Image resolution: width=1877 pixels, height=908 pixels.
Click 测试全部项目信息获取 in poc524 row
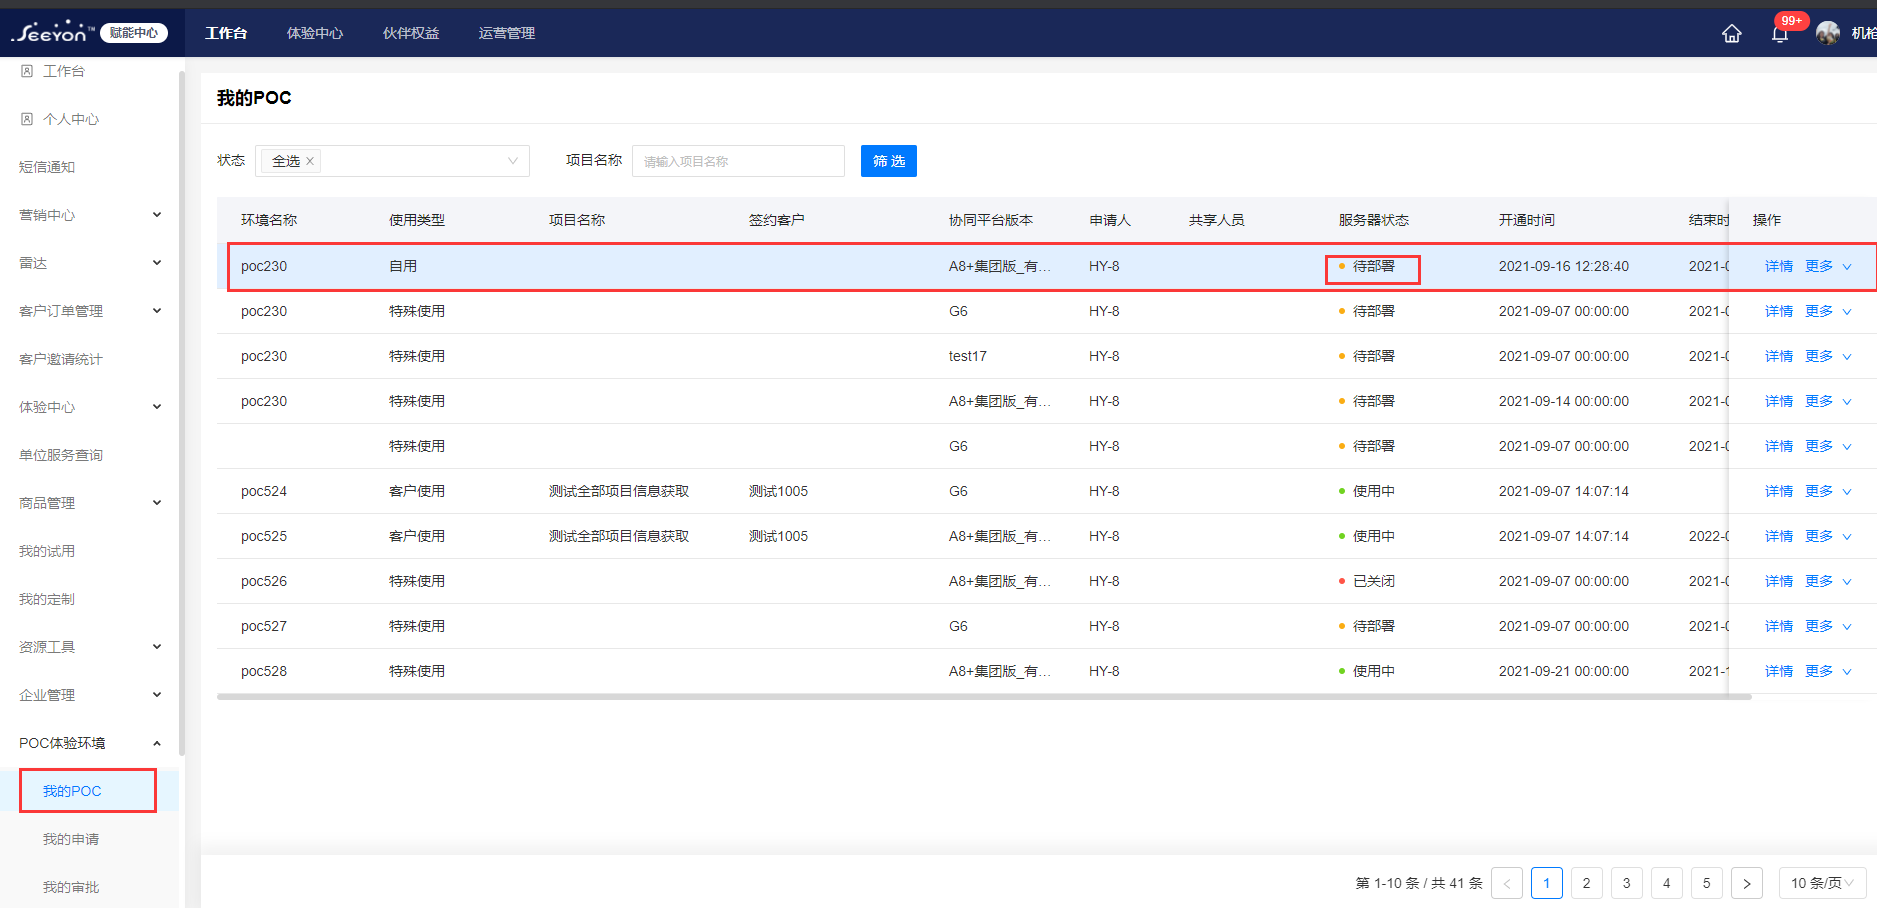(619, 491)
